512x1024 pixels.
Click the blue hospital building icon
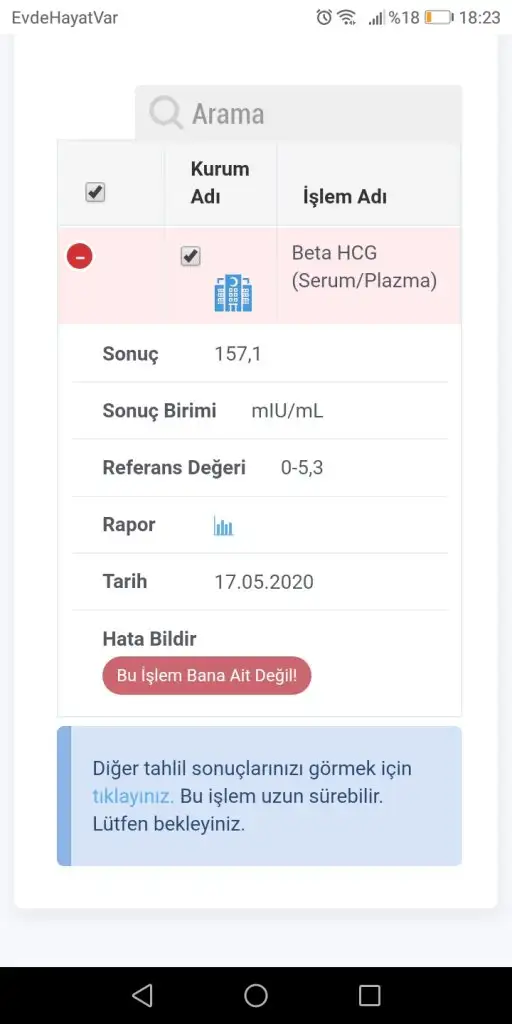click(233, 293)
